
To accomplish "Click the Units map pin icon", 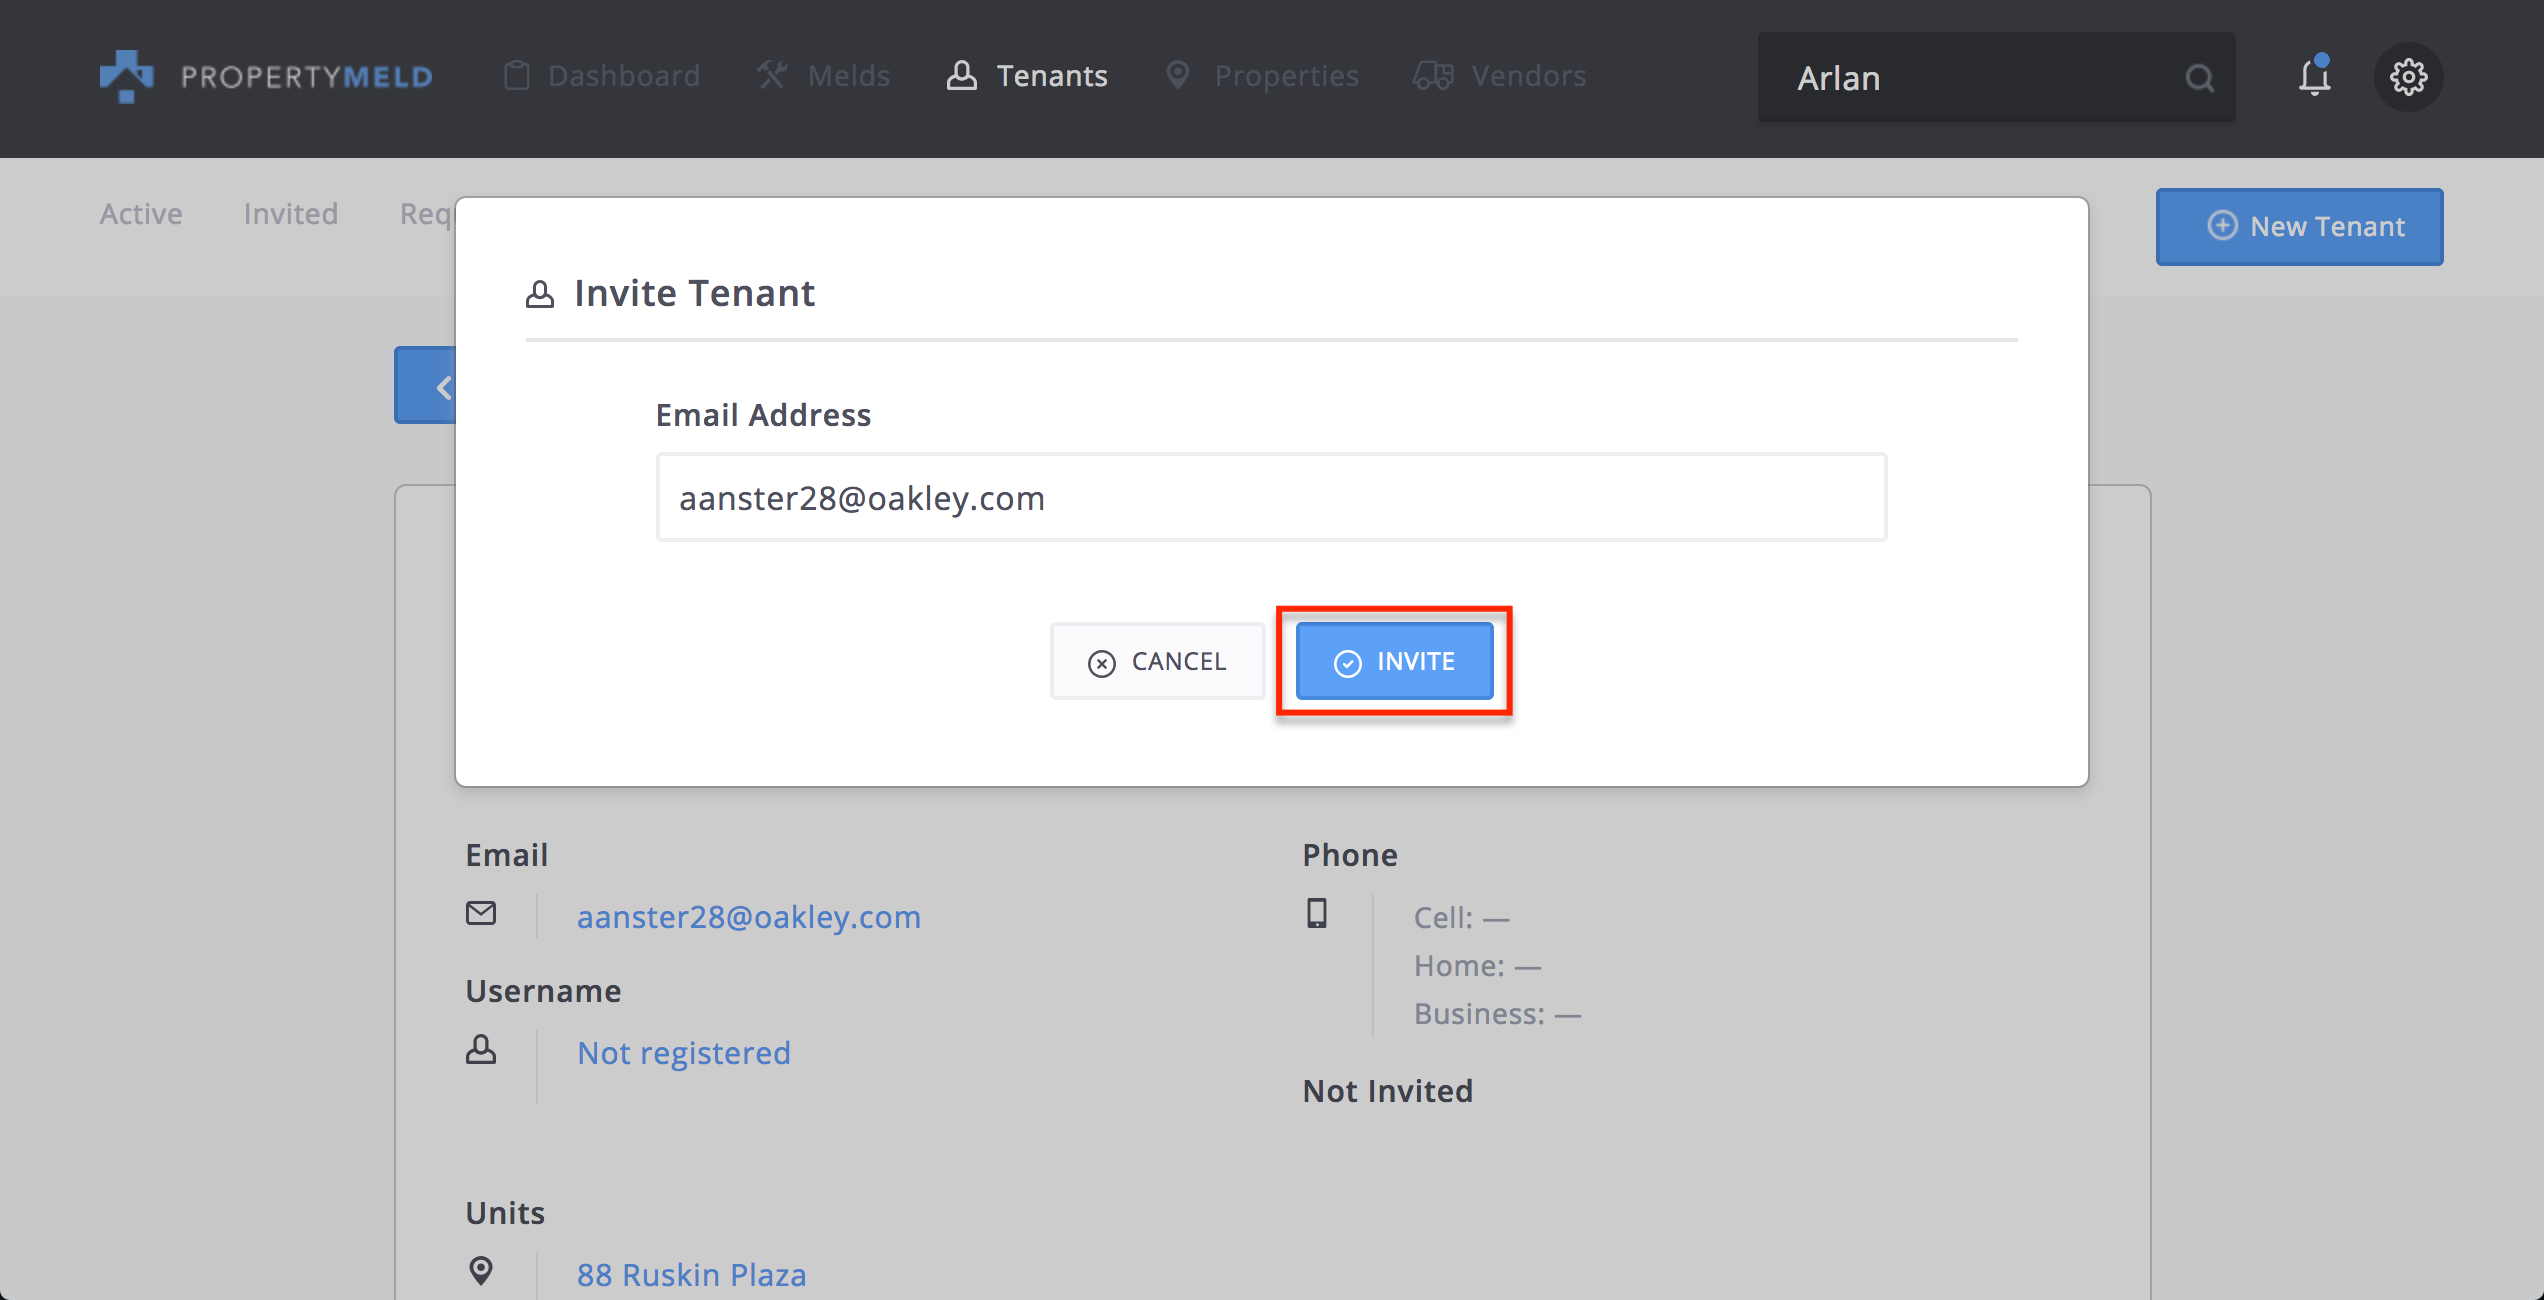I will click(x=481, y=1271).
